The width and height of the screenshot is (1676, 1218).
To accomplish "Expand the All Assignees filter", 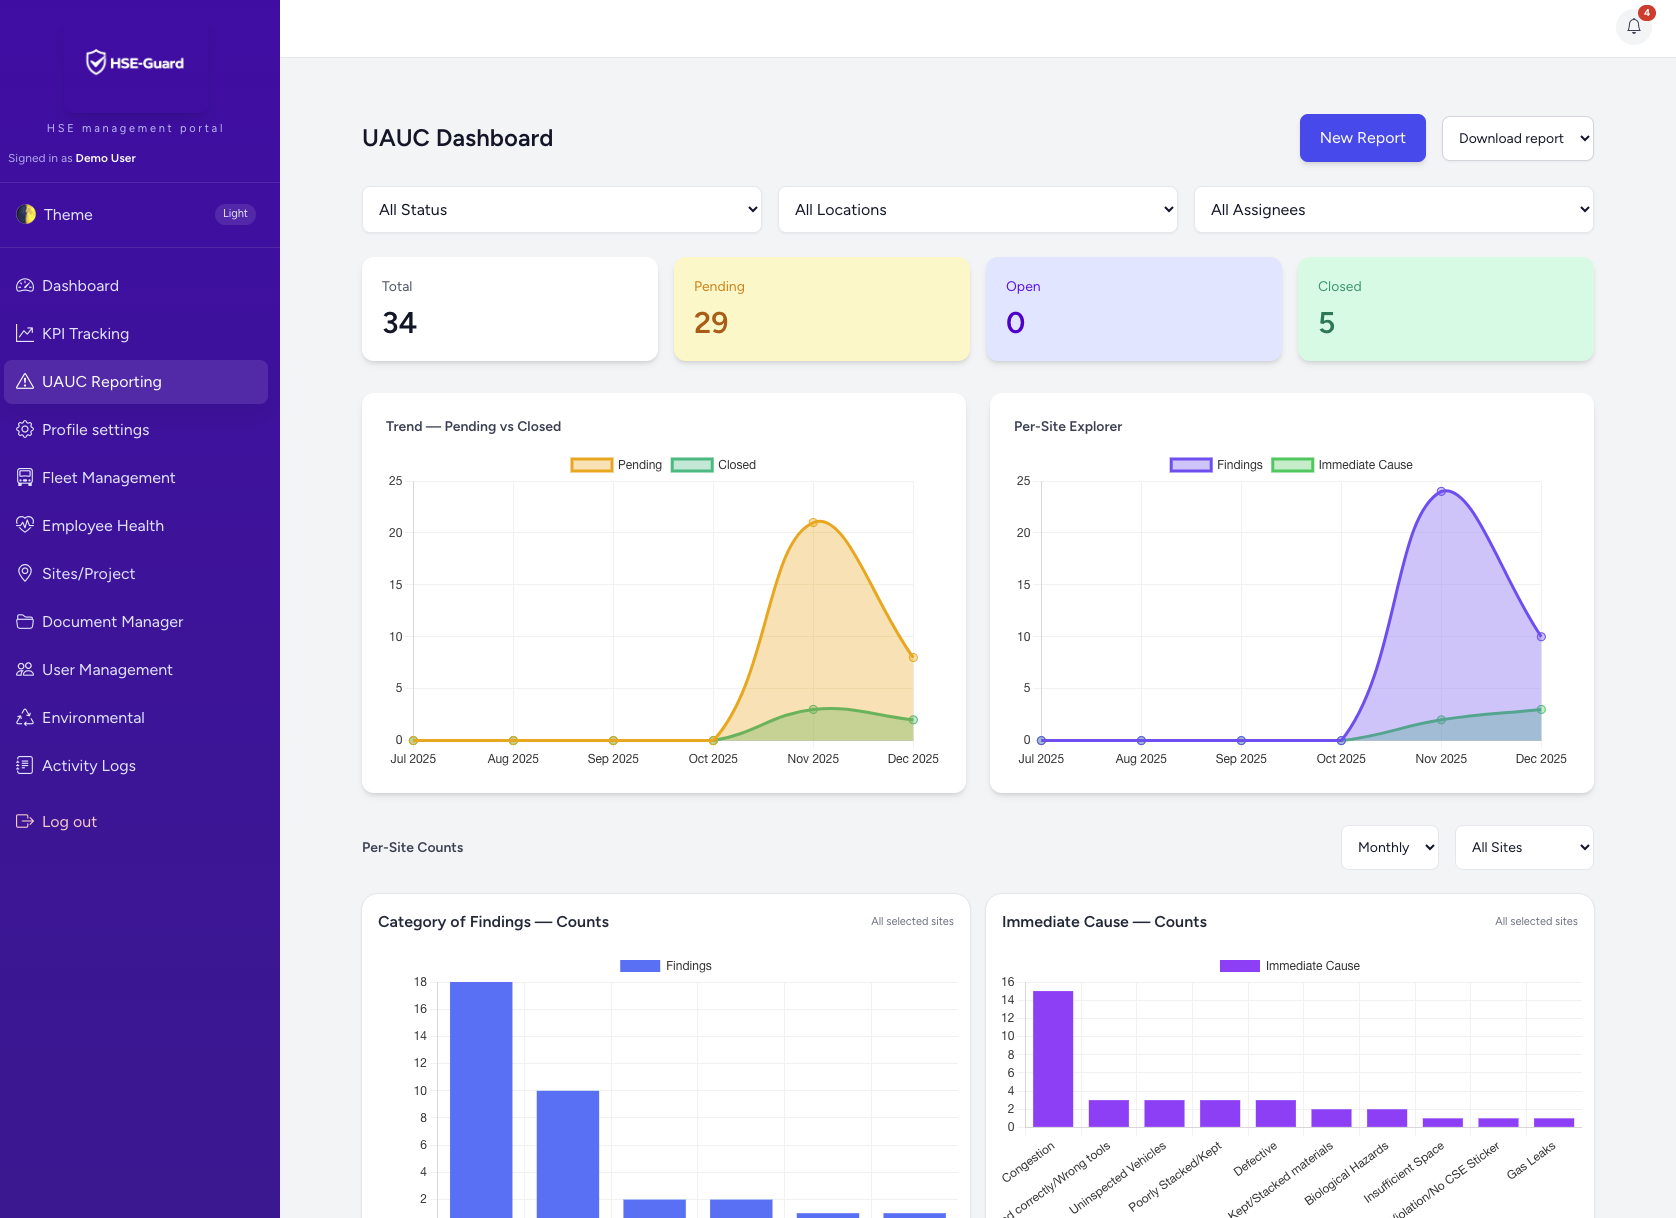I will point(1393,209).
